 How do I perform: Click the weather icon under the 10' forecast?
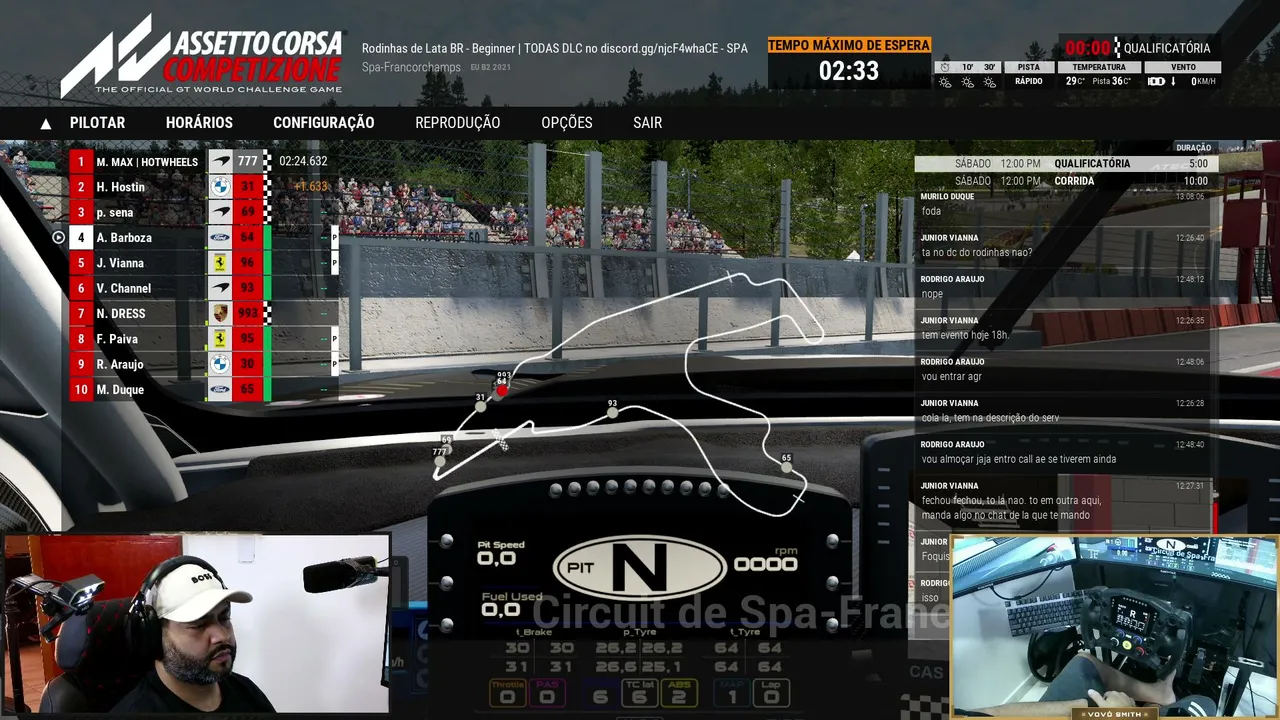click(x=967, y=82)
